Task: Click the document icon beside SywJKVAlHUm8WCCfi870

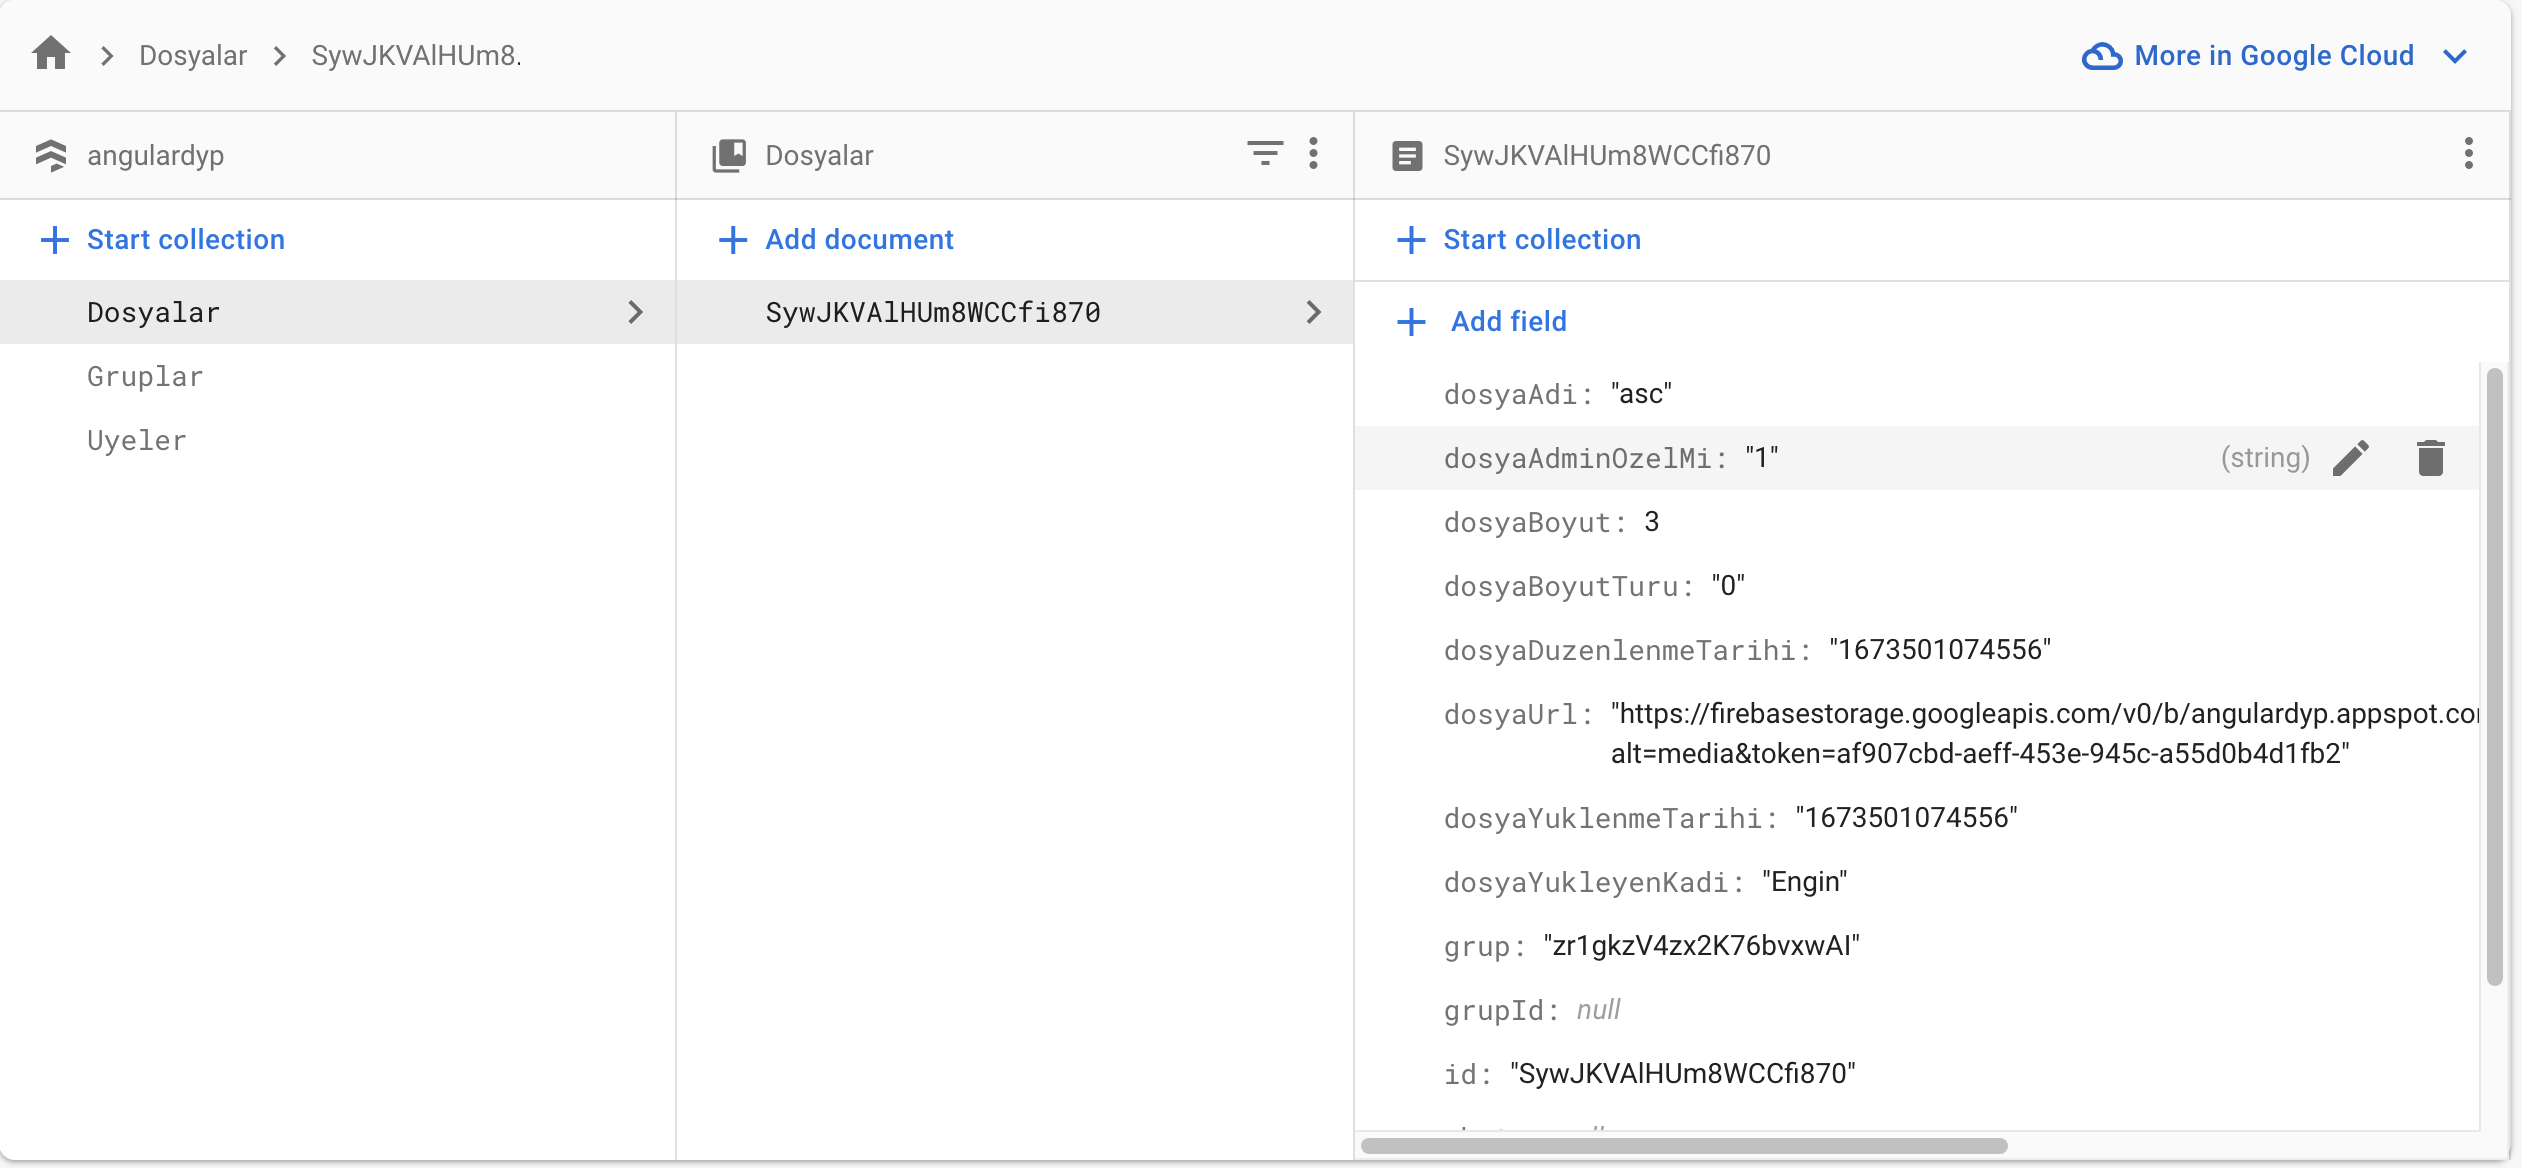Action: (1407, 156)
